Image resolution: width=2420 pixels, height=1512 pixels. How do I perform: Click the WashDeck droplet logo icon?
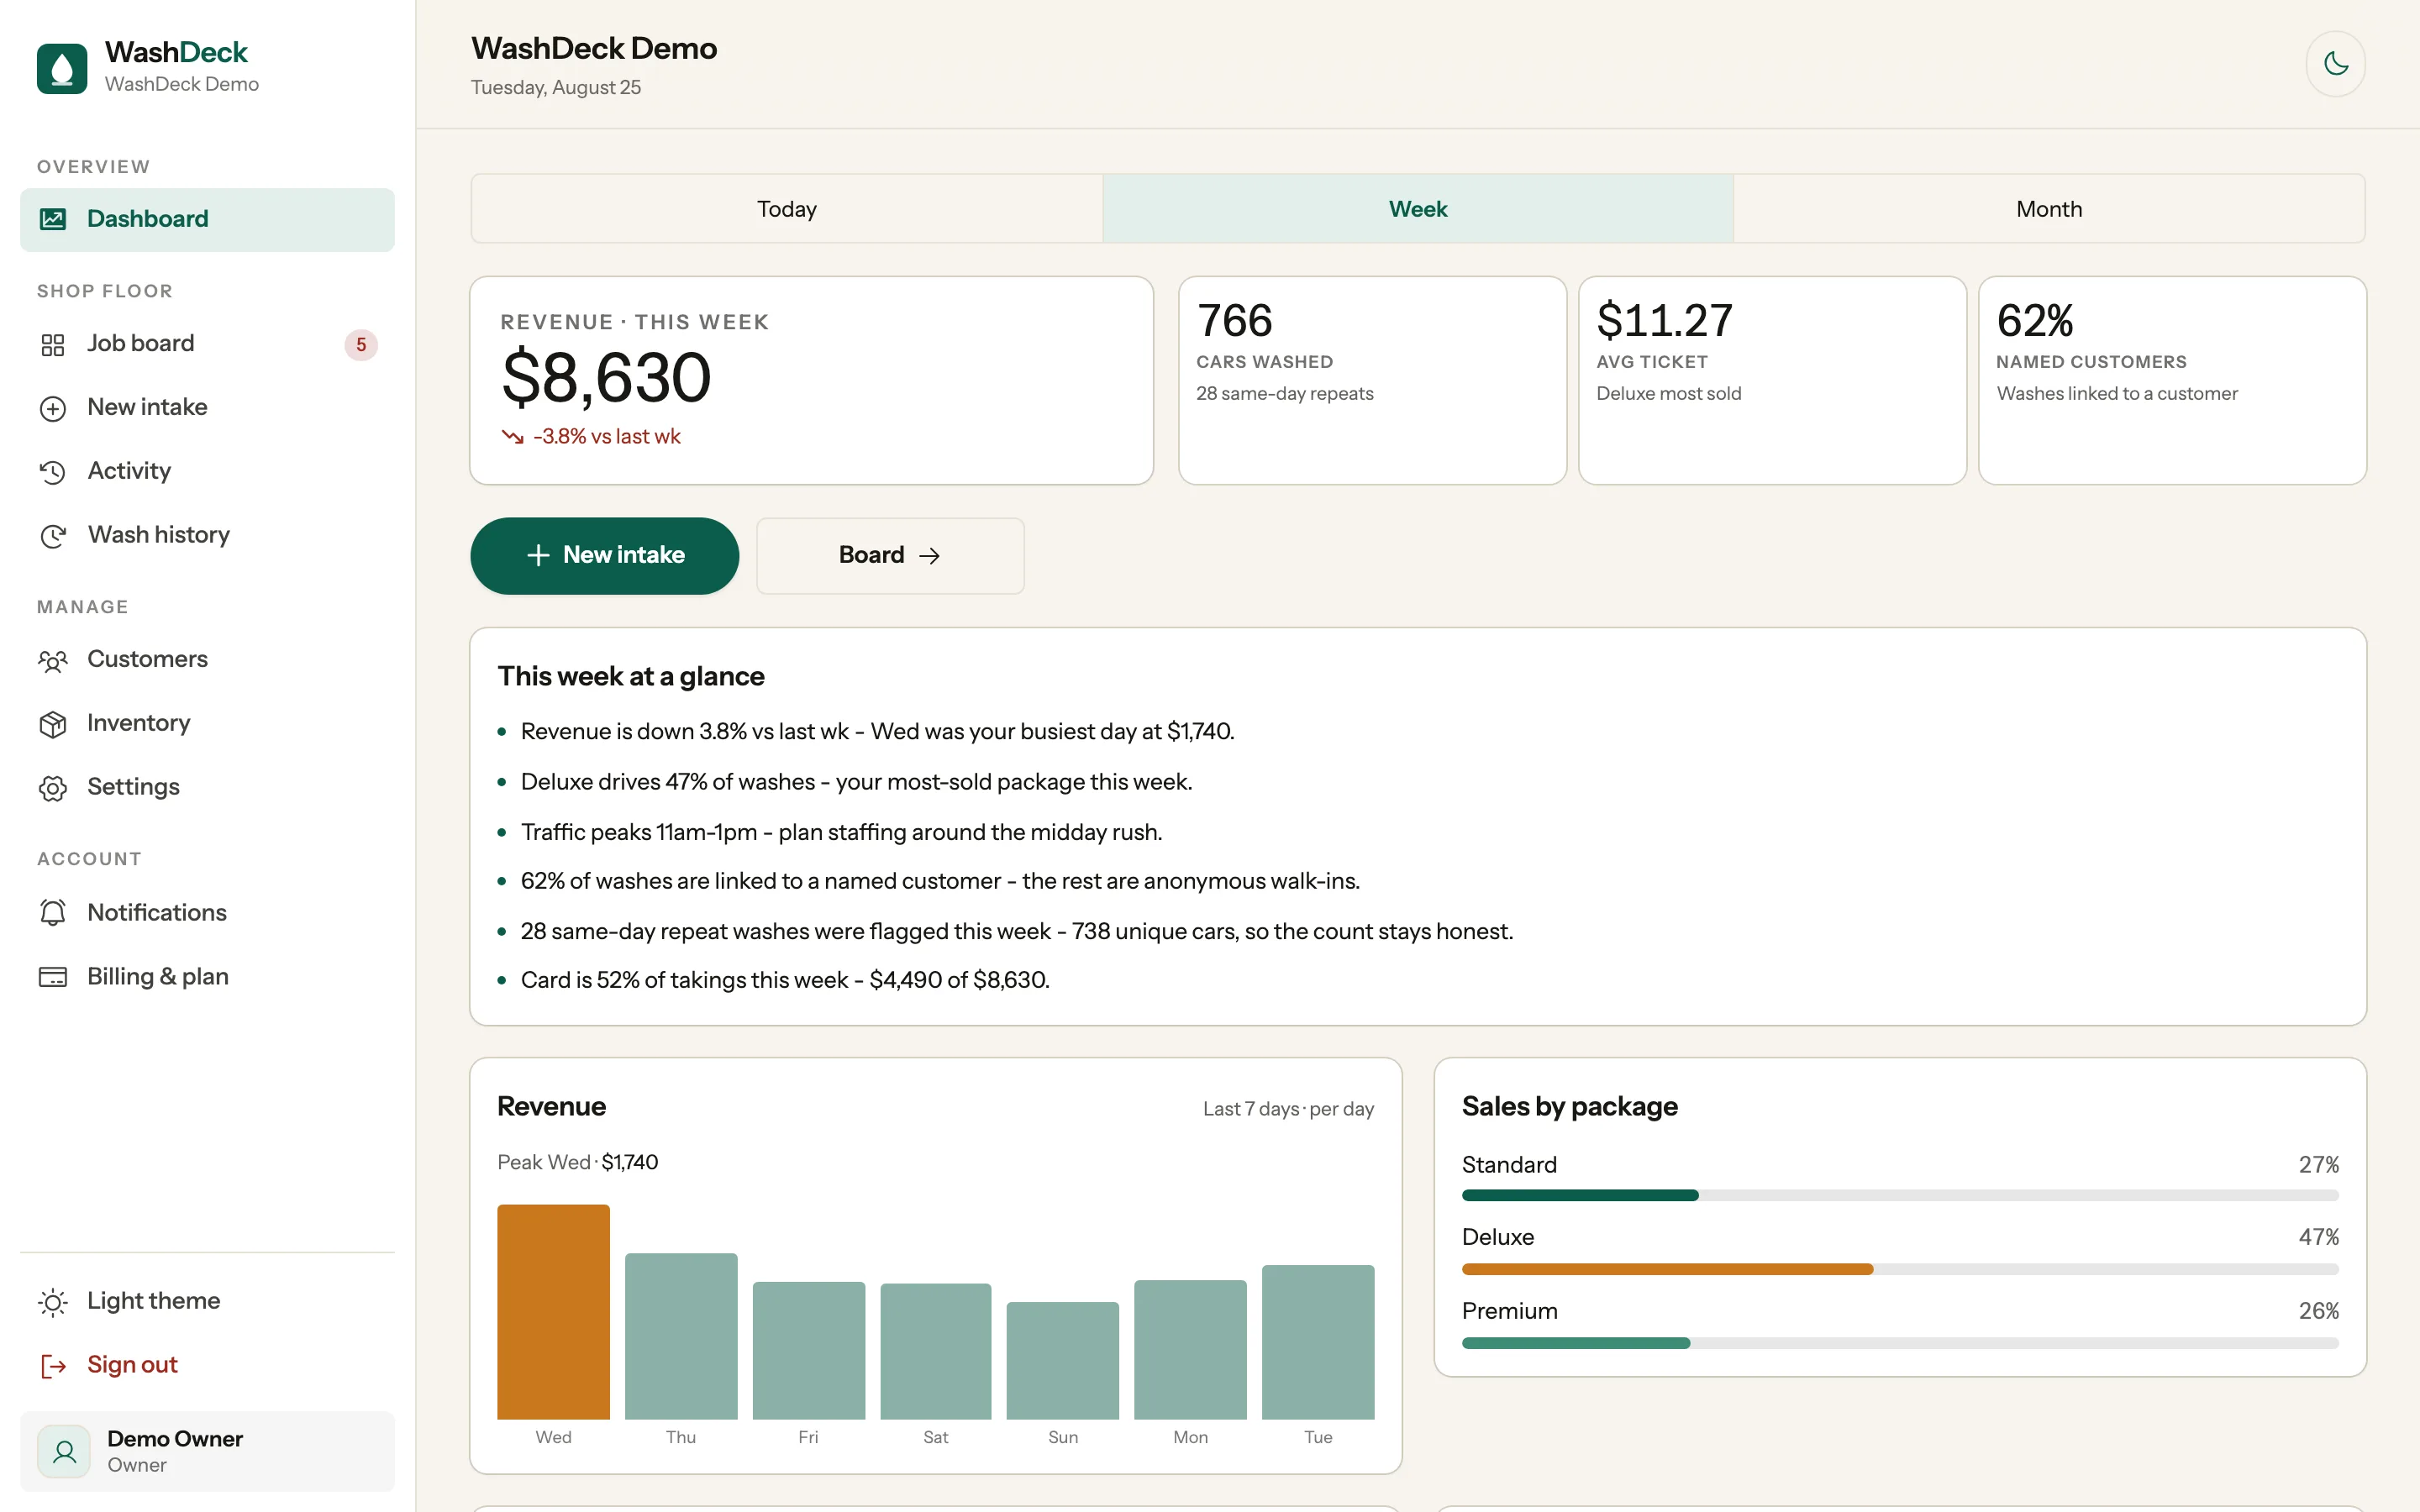(62, 68)
